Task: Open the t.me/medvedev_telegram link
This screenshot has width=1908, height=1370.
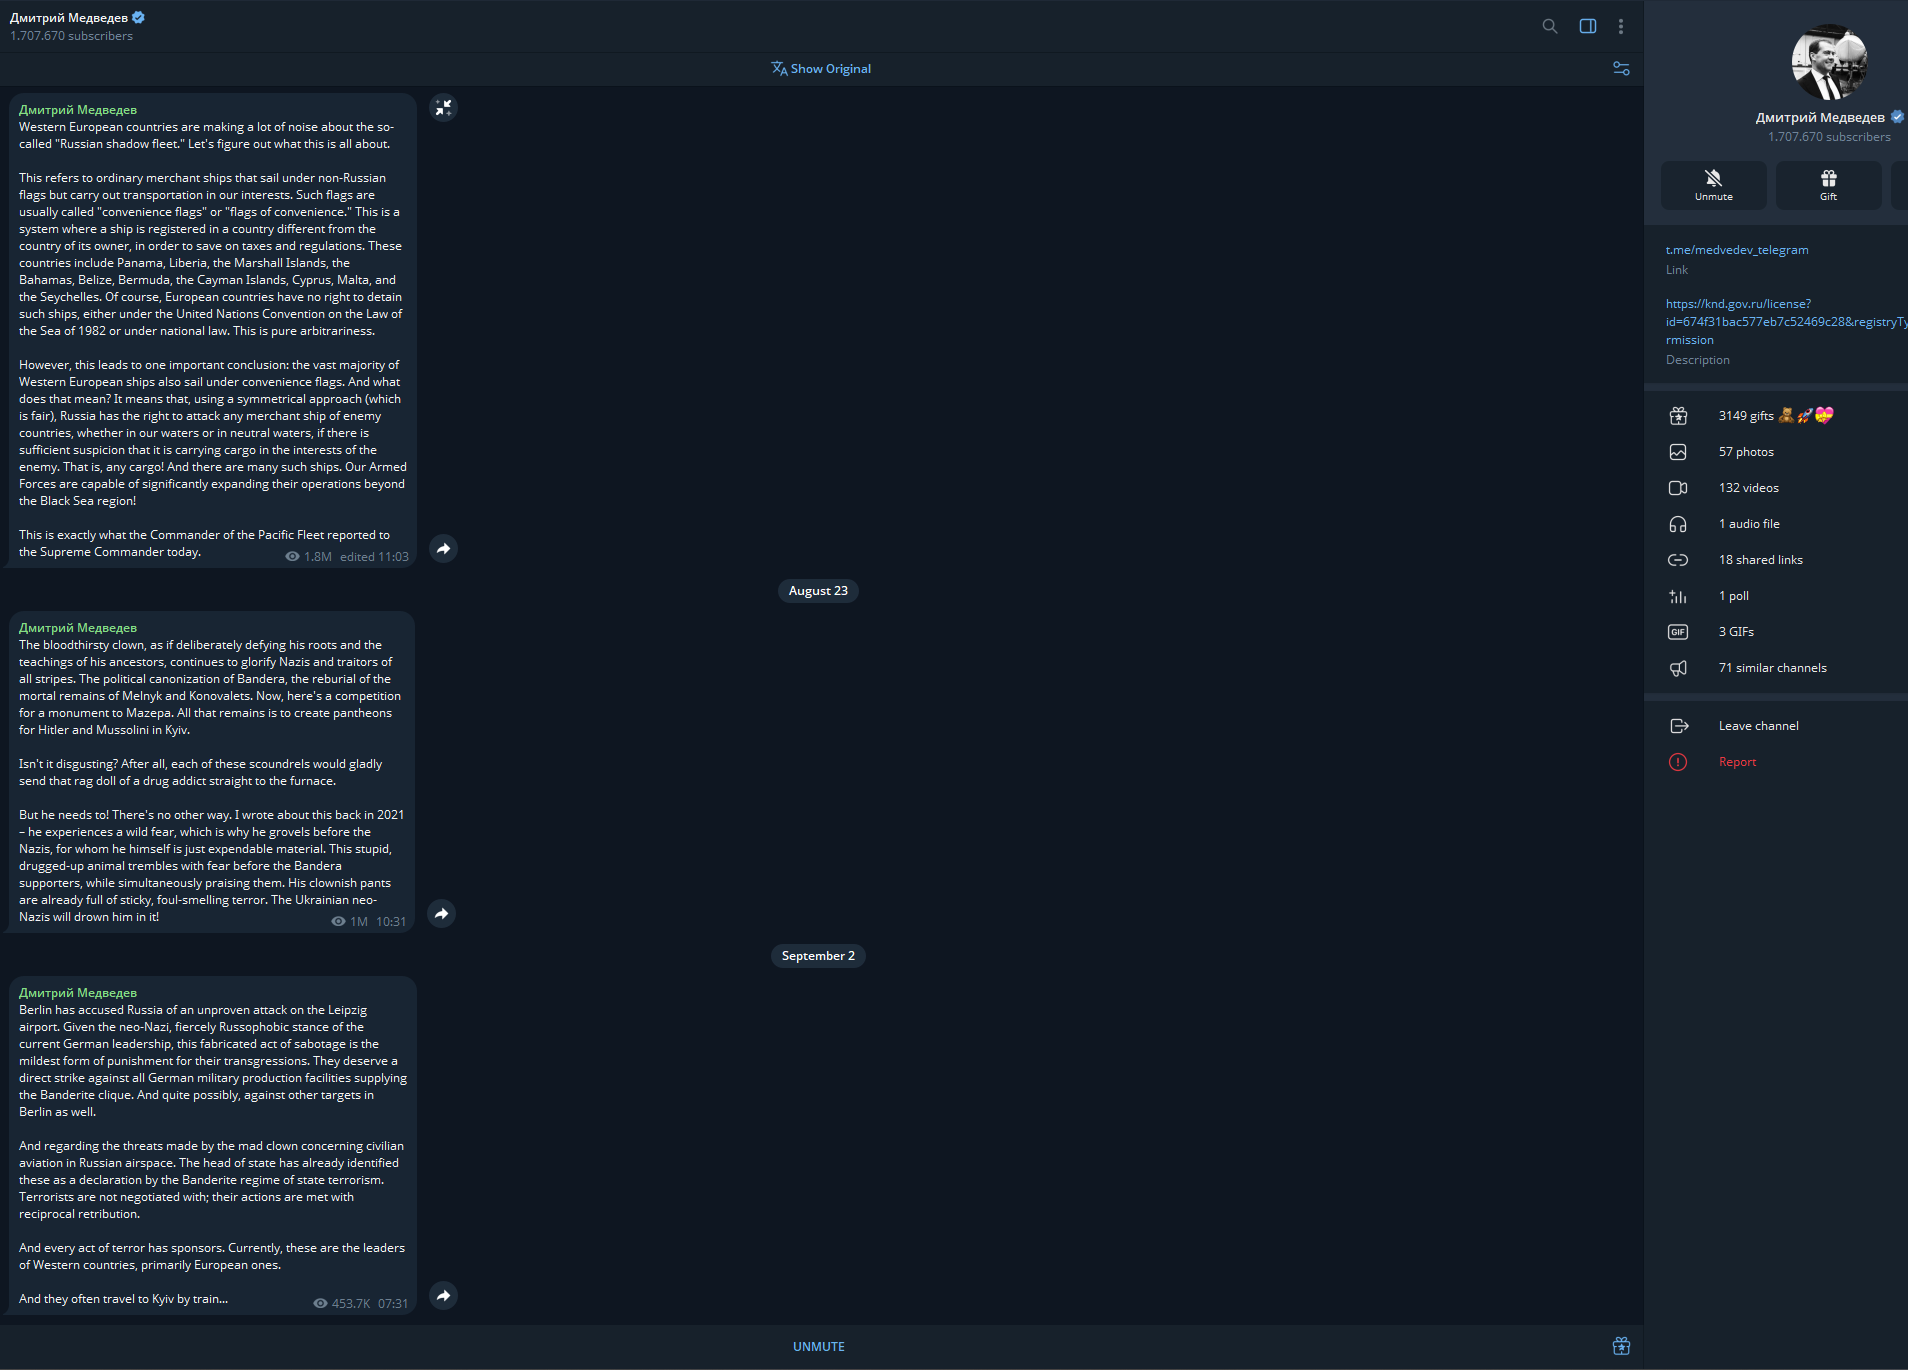Action: (x=1737, y=250)
